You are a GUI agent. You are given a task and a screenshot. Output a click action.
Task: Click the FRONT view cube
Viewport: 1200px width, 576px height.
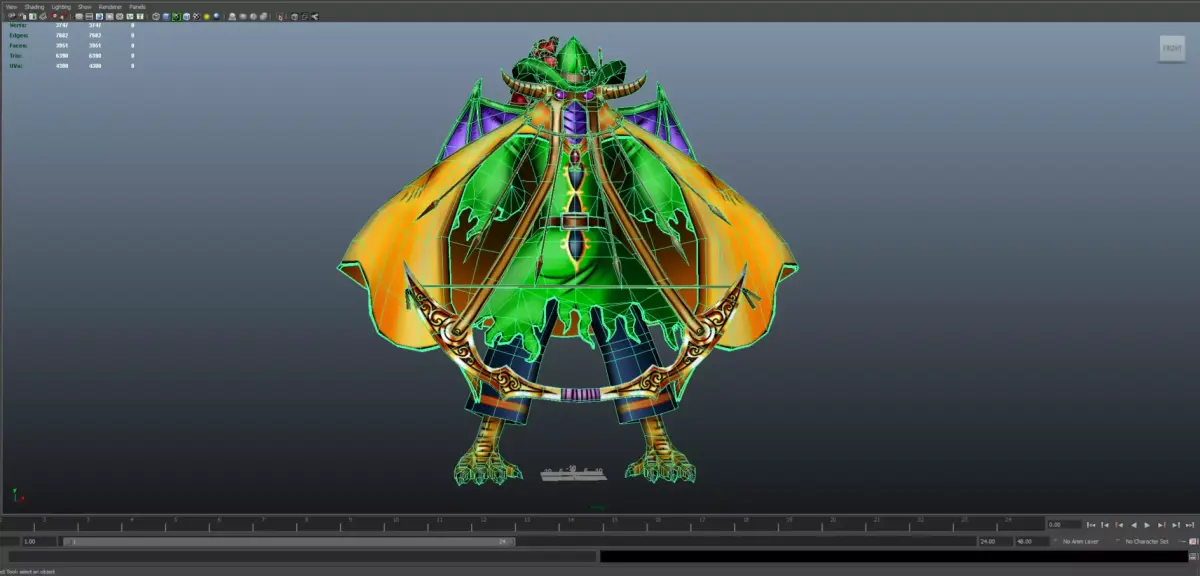tap(1171, 49)
